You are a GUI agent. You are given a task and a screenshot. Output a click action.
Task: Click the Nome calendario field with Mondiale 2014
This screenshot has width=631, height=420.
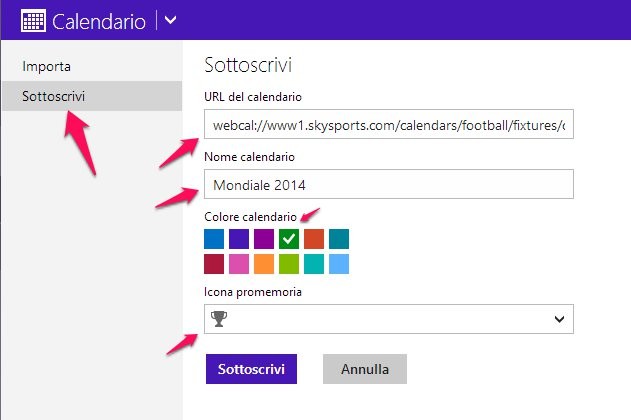389,184
